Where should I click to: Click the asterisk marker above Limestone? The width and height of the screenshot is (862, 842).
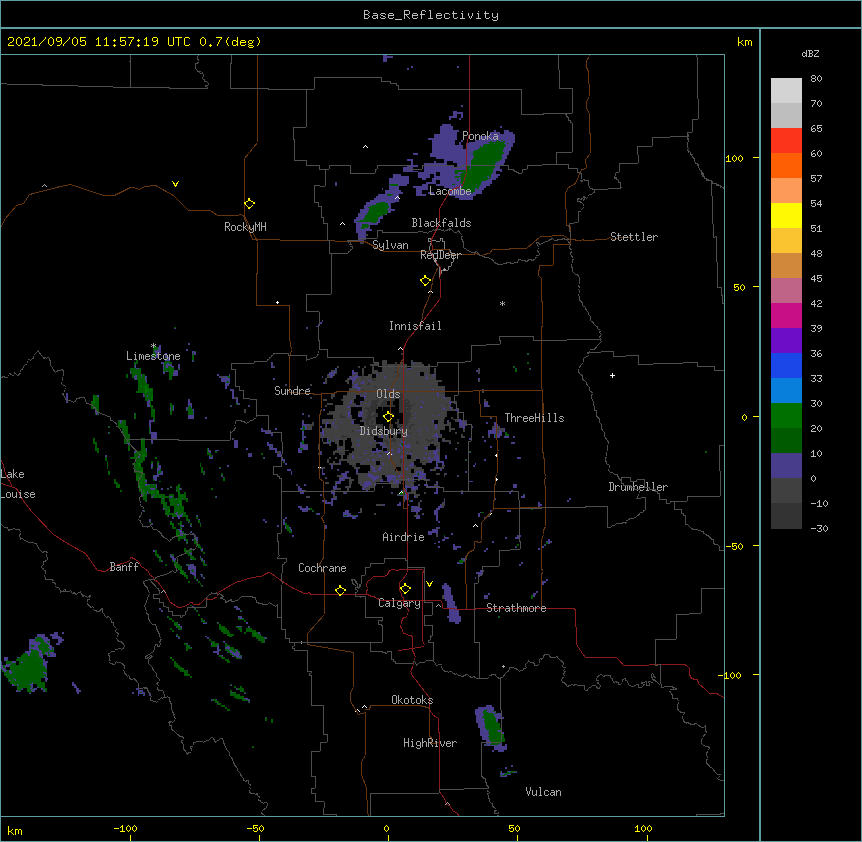[x=153, y=346]
